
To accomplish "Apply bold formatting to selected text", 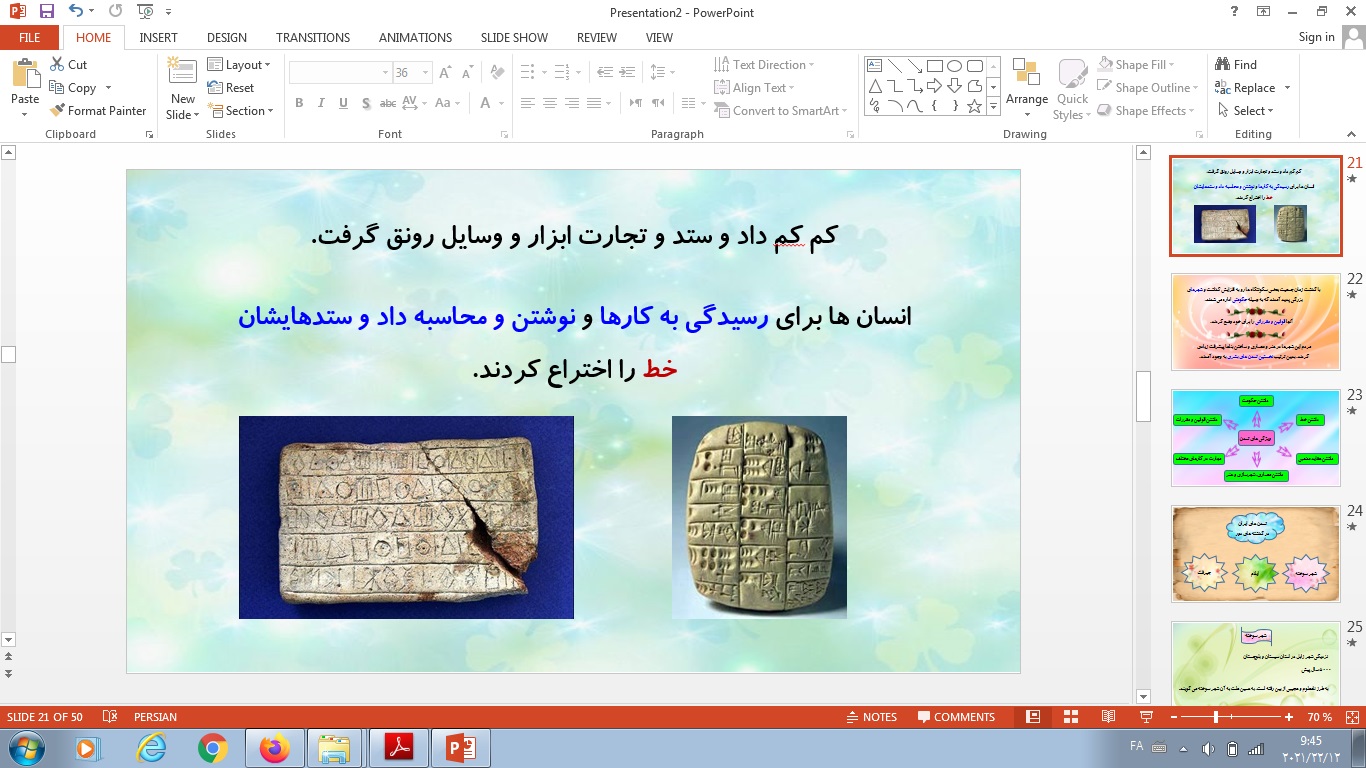I will (x=298, y=103).
